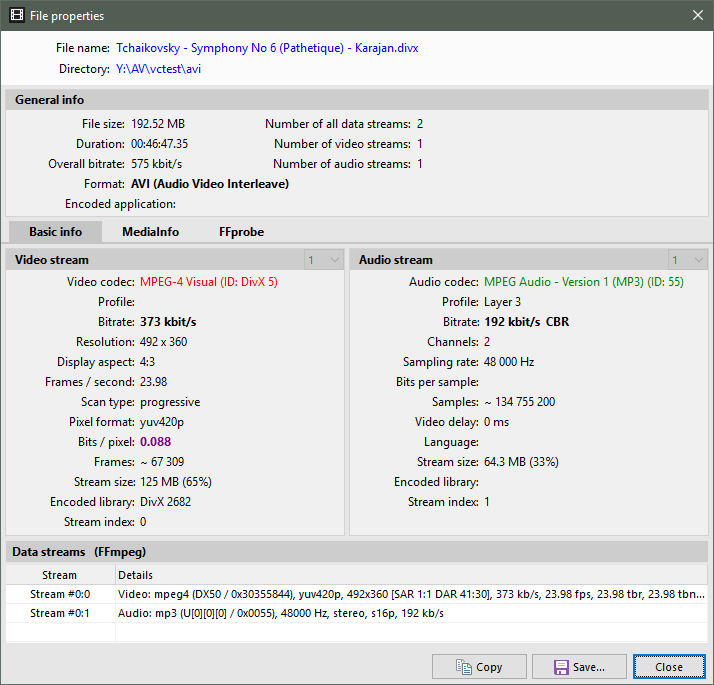Close the File properties window
Screen dimensions: 714x685
697,15
